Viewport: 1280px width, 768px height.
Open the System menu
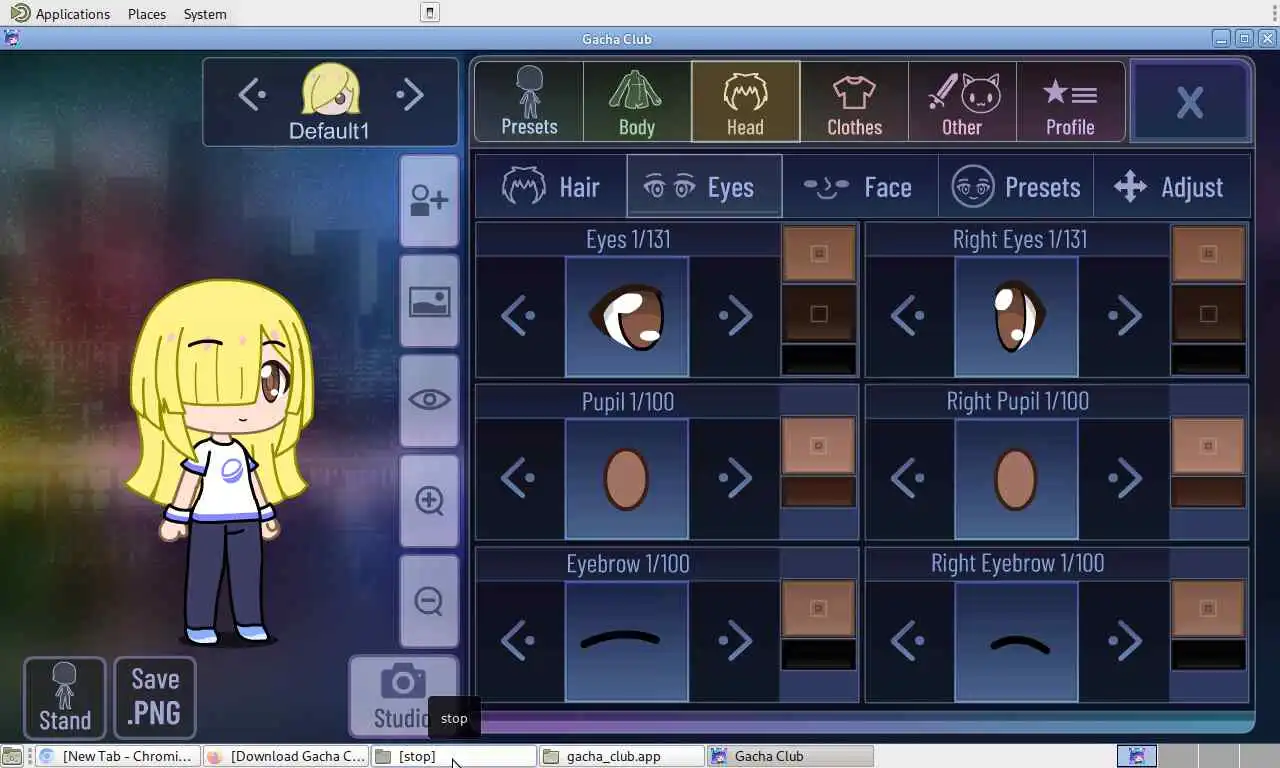coord(205,14)
